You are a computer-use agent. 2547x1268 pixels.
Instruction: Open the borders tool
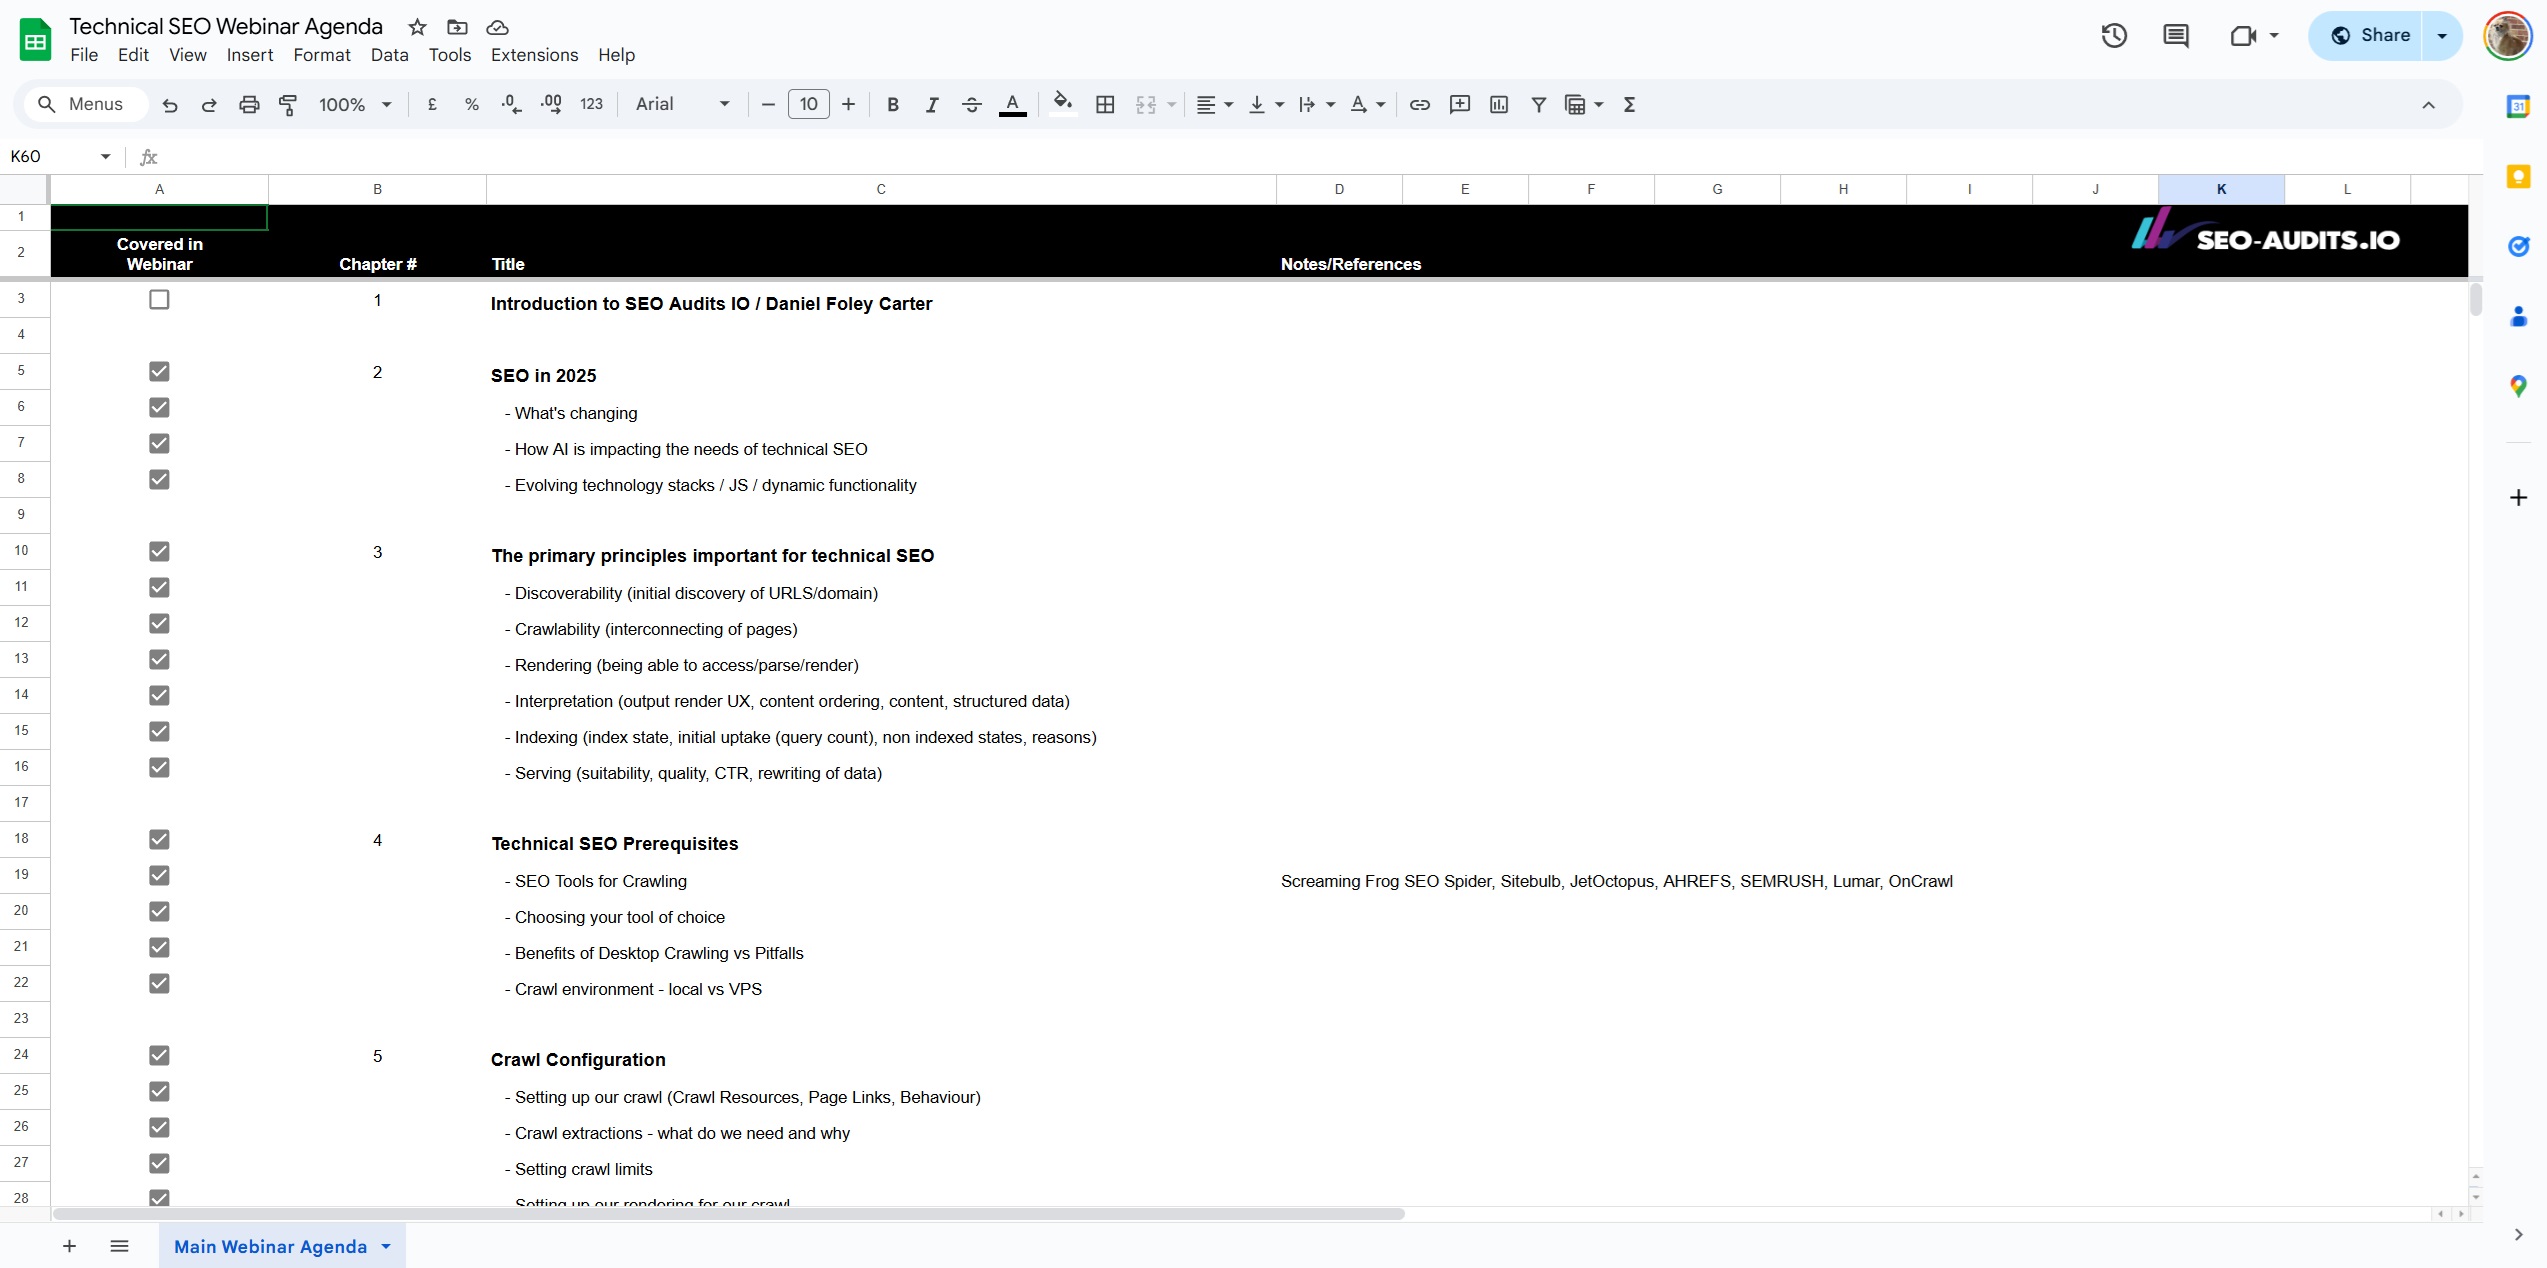tap(1105, 104)
